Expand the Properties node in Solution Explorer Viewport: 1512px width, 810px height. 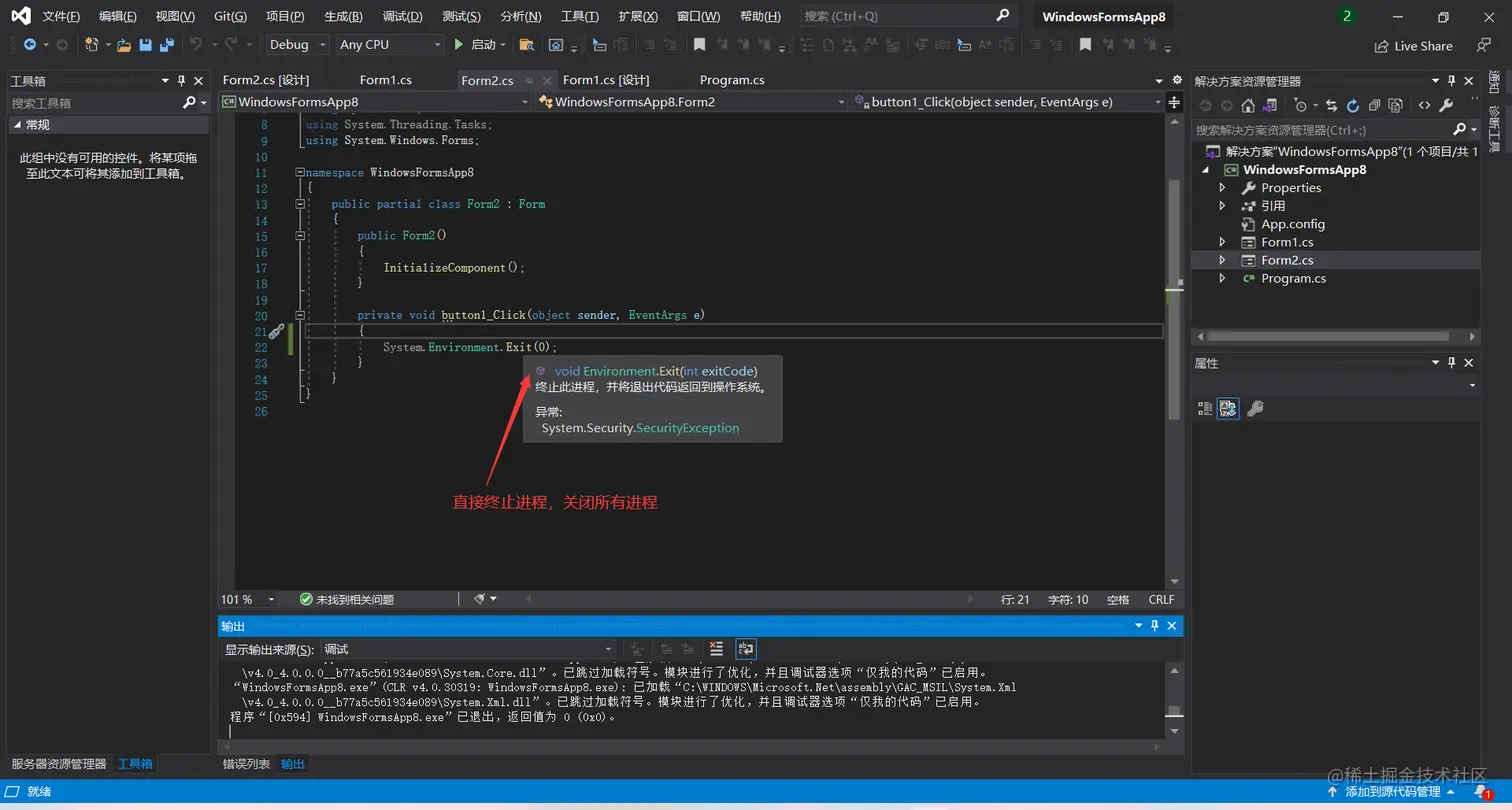point(1222,188)
